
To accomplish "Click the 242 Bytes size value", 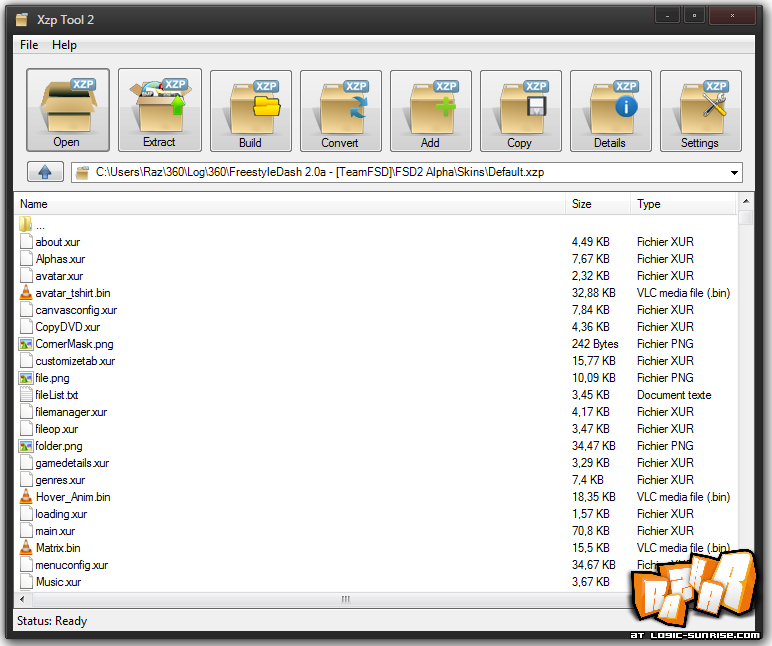I will pos(595,344).
